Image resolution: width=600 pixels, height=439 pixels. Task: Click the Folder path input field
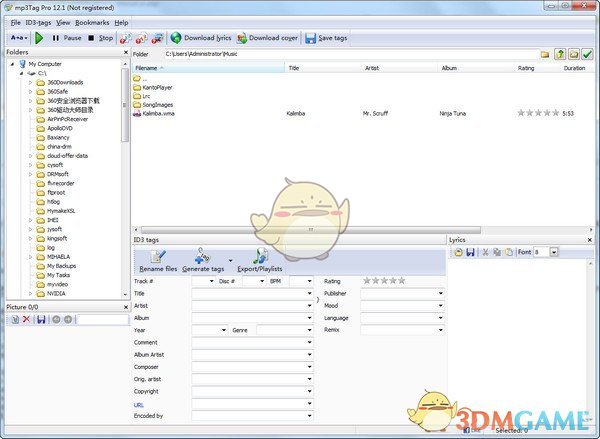(352, 54)
